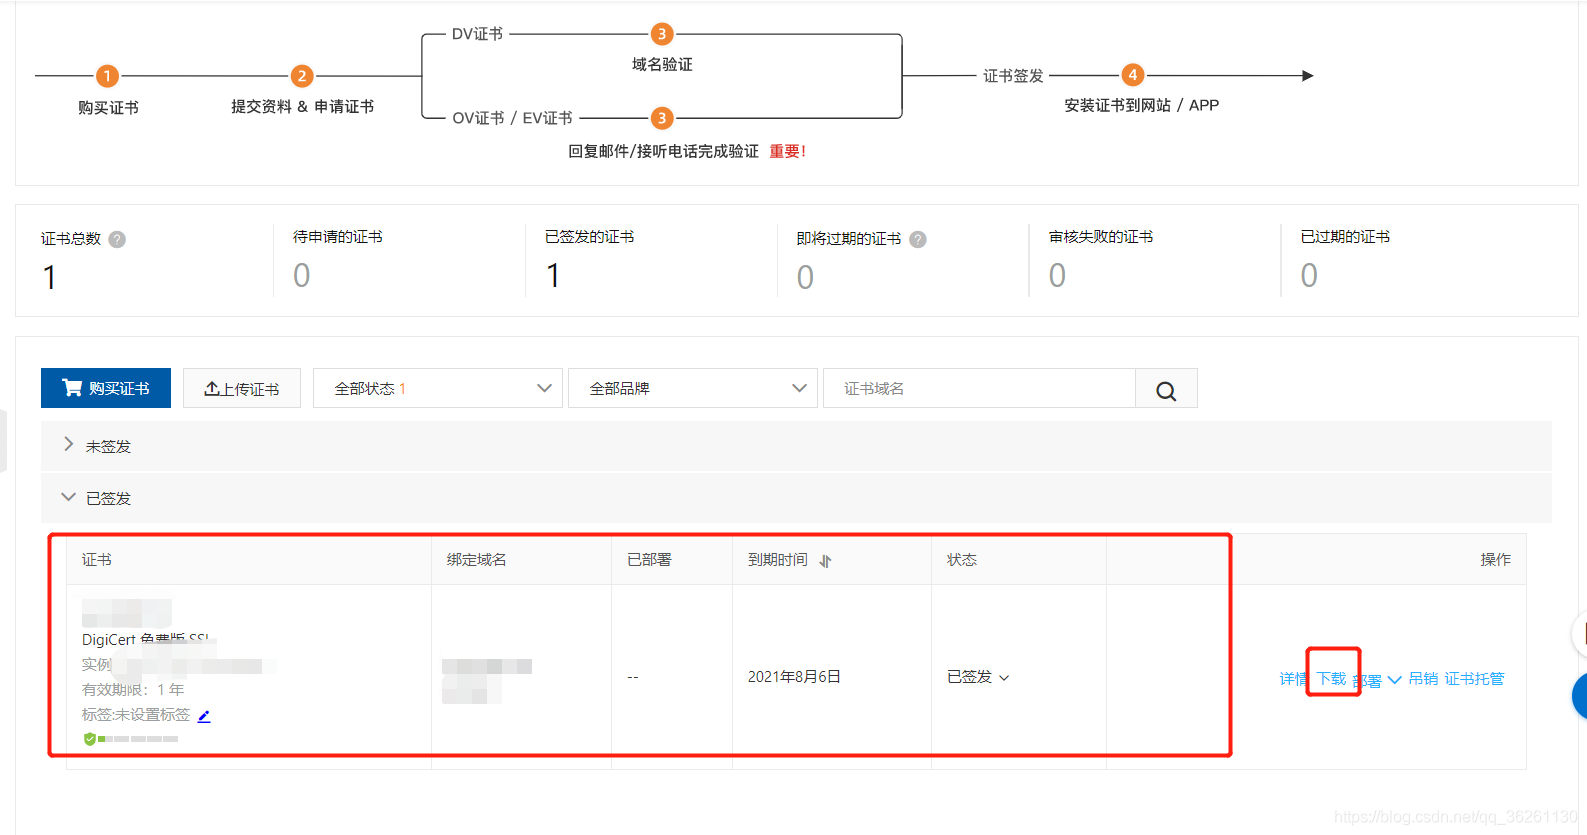Click the 回复邮件/接听电话完成验证 text

(x=663, y=151)
